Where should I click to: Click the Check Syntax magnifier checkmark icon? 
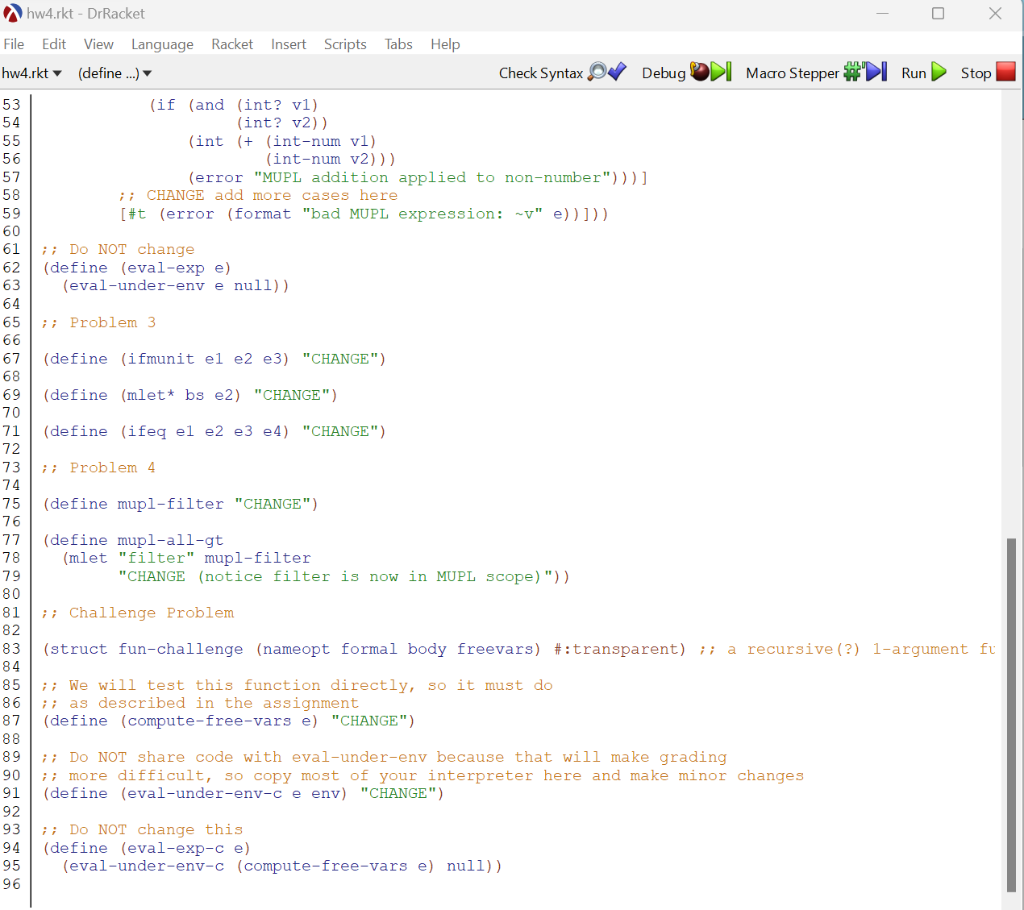click(x=607, y=72)
